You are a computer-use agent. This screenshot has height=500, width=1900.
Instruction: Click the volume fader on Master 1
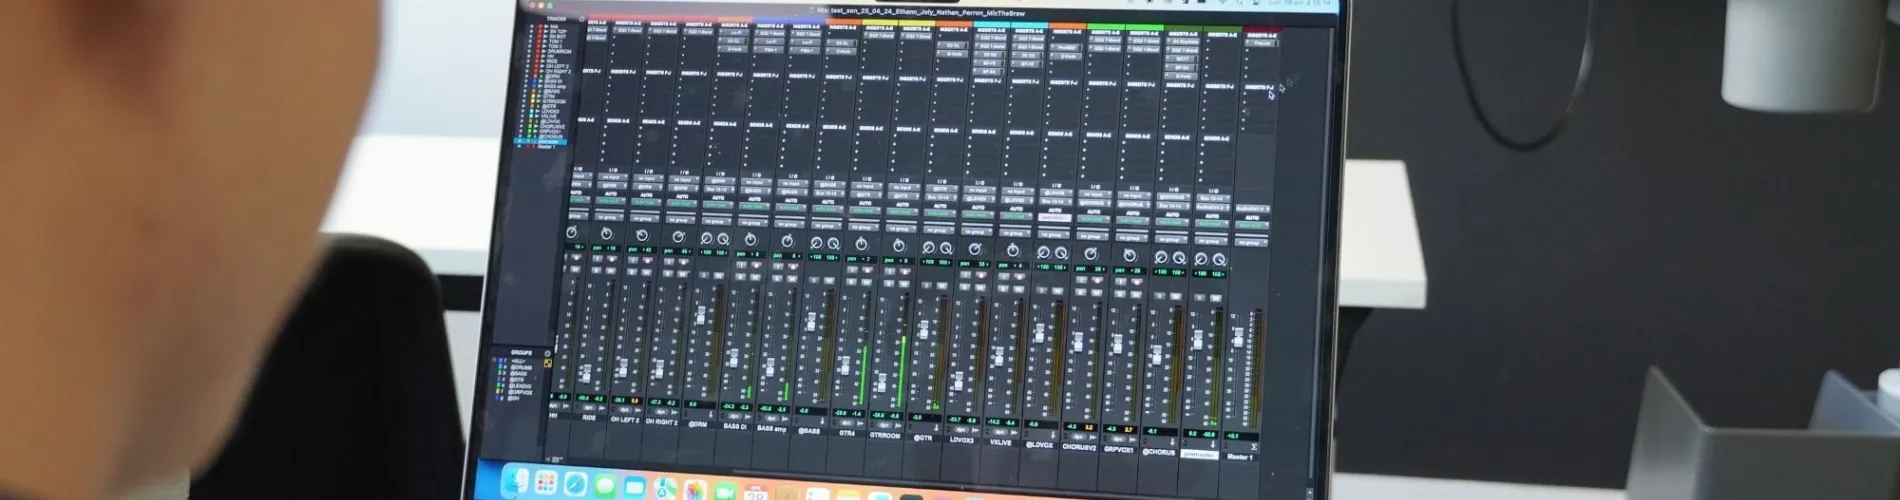point(1237,338)
